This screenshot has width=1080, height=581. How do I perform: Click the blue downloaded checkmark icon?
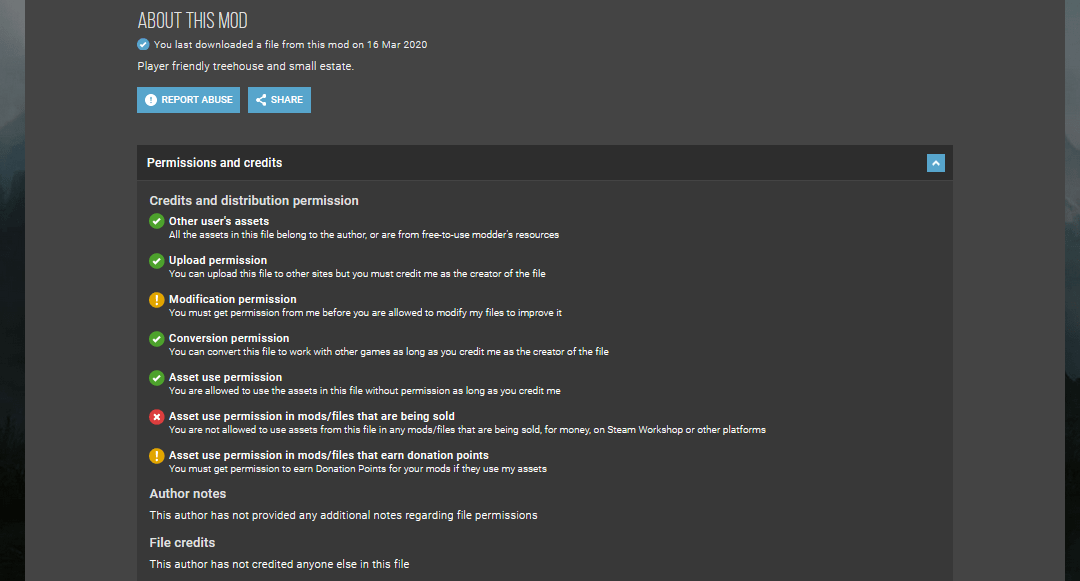[x=143, y=45]
